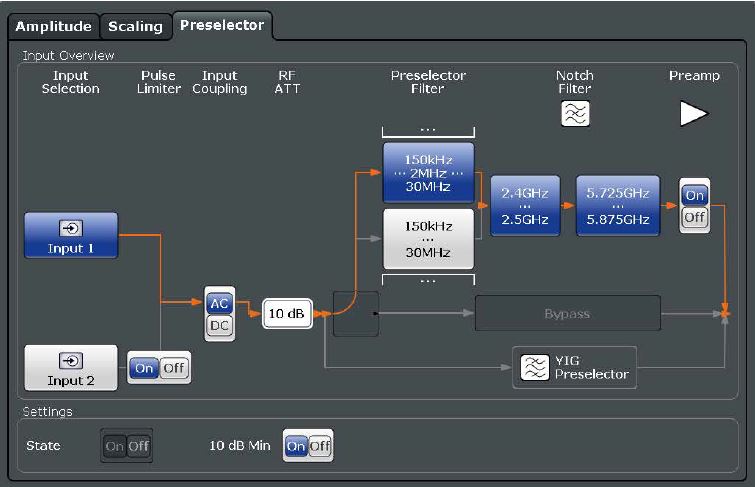Switch Input Coupling with the AC/DC toggle

tap(219, 314)
